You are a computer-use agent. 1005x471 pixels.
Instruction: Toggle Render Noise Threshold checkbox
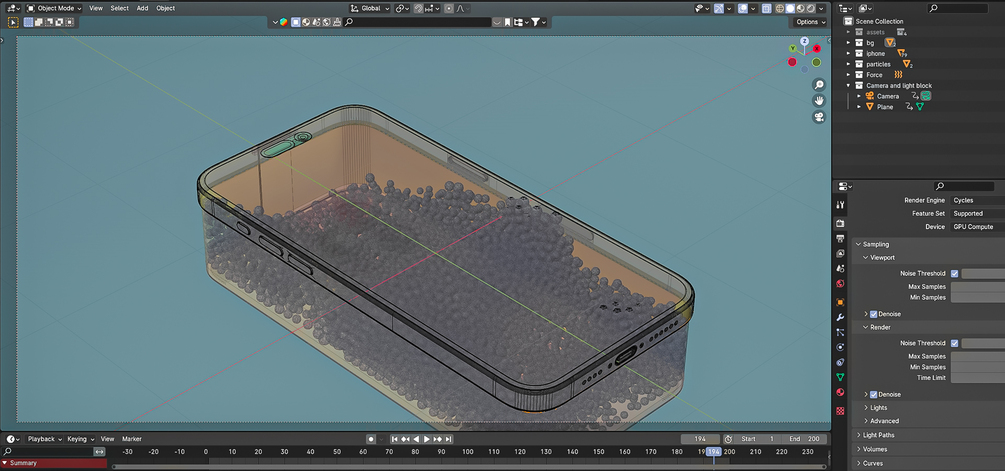pyautogui.click(x=954, y=343)
